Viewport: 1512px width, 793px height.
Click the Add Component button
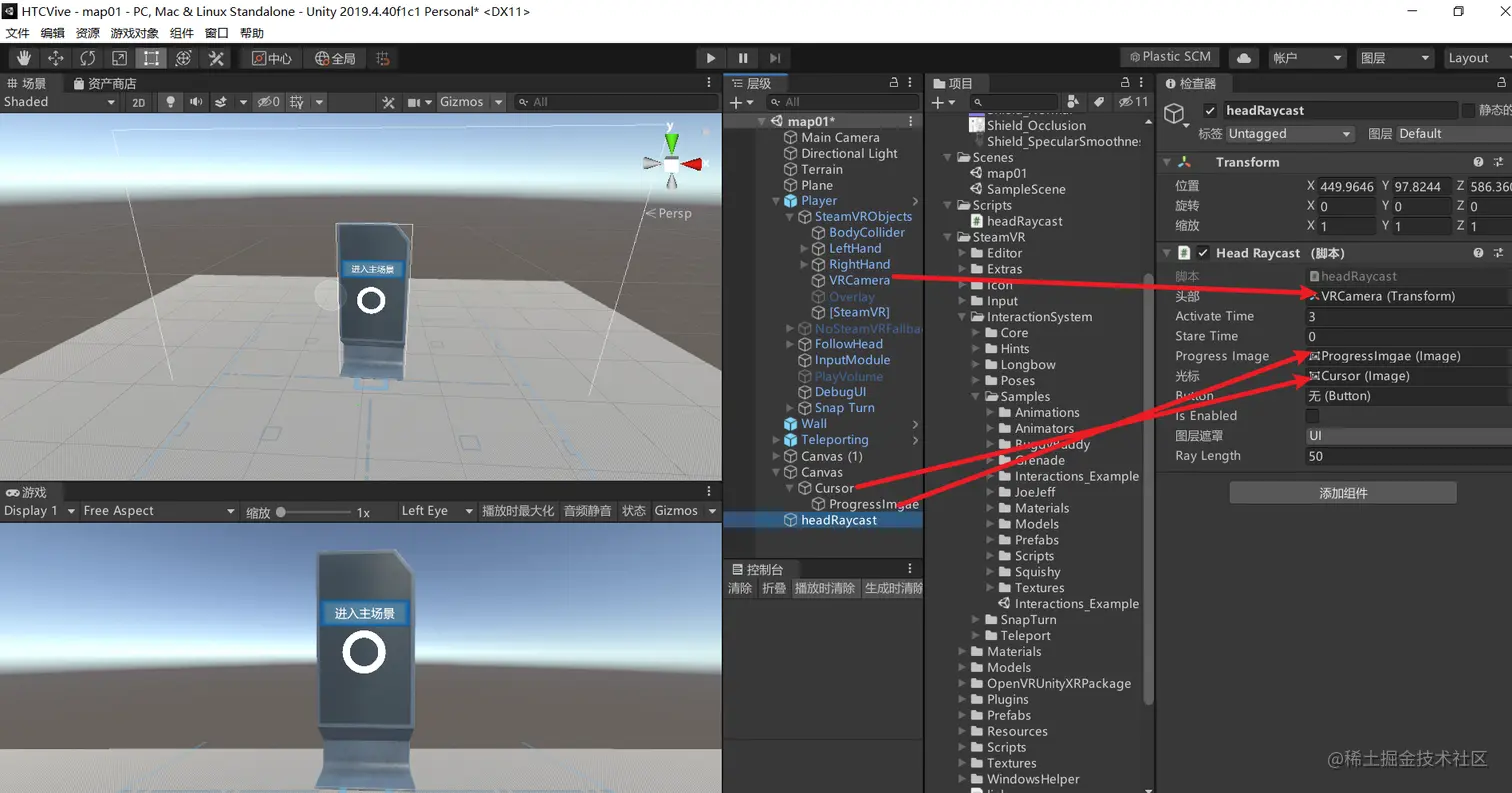pyautogui.click(x=1343, y=493)
